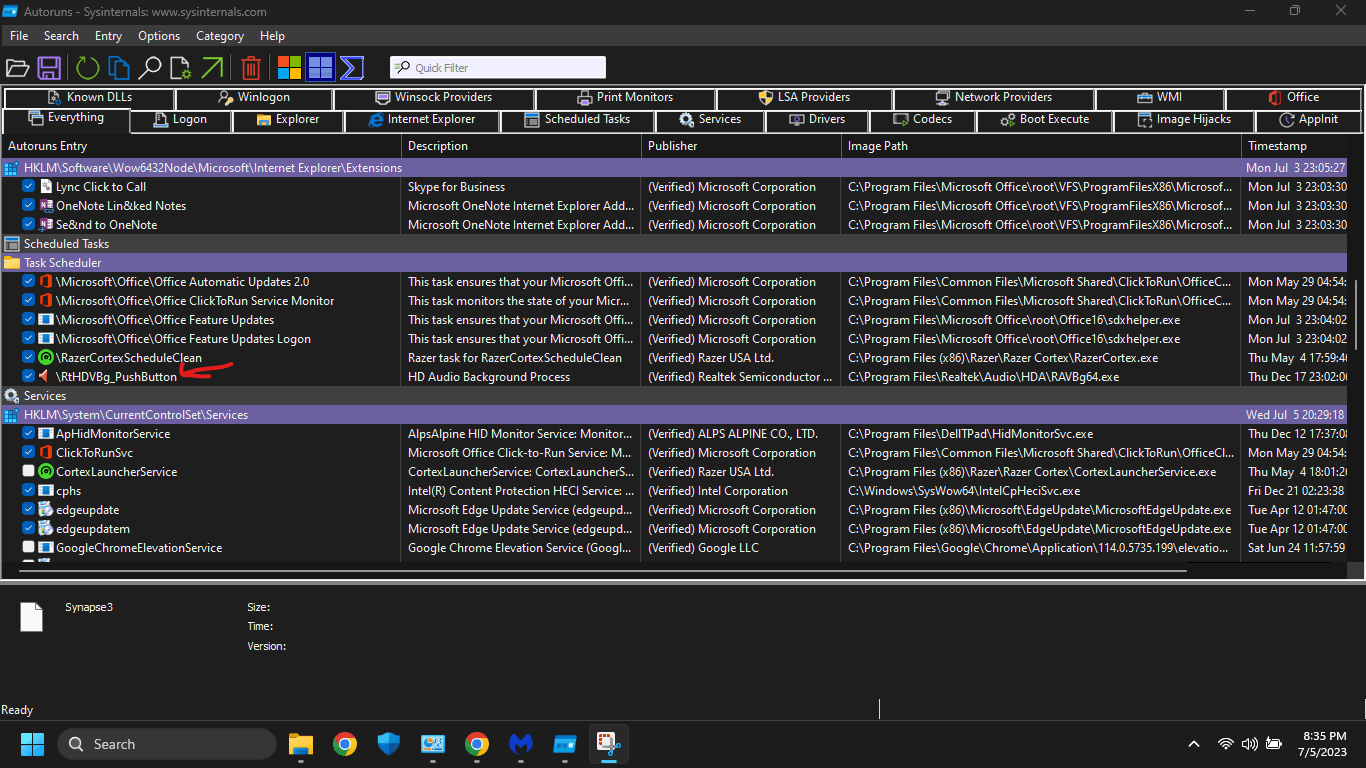Click the gear icon on the Services section row

click(12, 396)
